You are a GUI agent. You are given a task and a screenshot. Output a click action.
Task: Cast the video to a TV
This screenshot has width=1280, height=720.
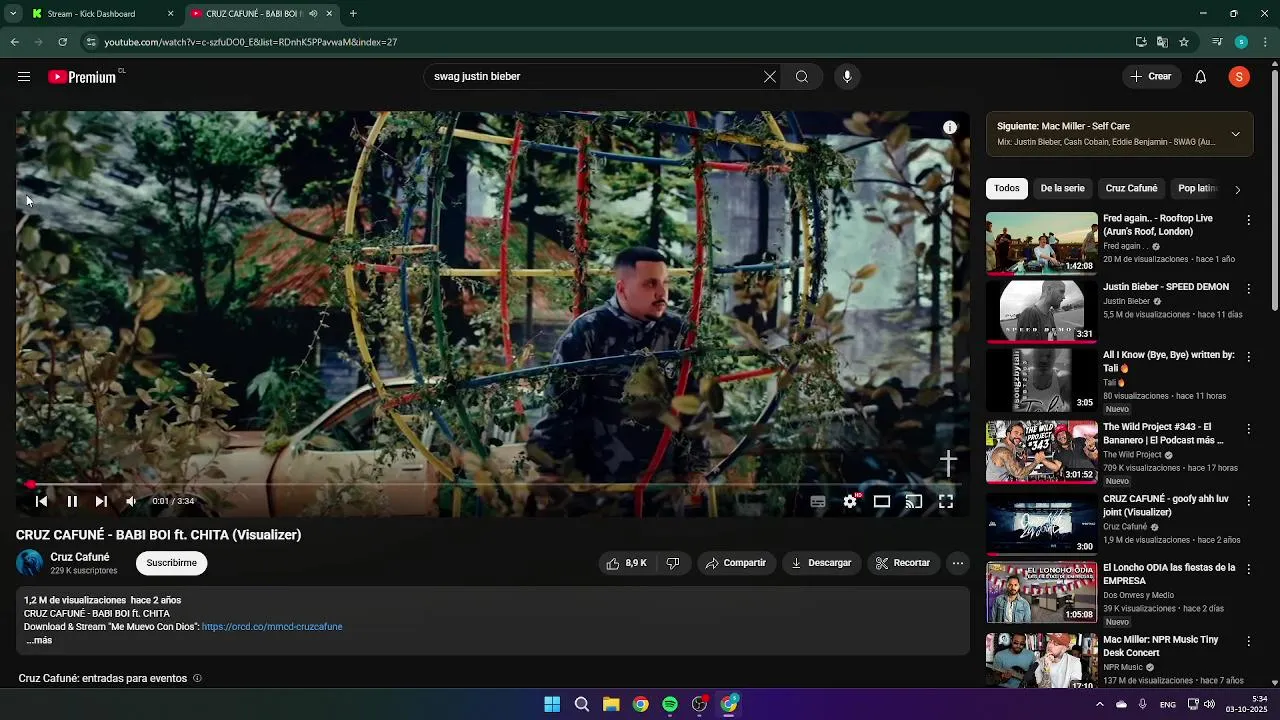pos(914,502)
